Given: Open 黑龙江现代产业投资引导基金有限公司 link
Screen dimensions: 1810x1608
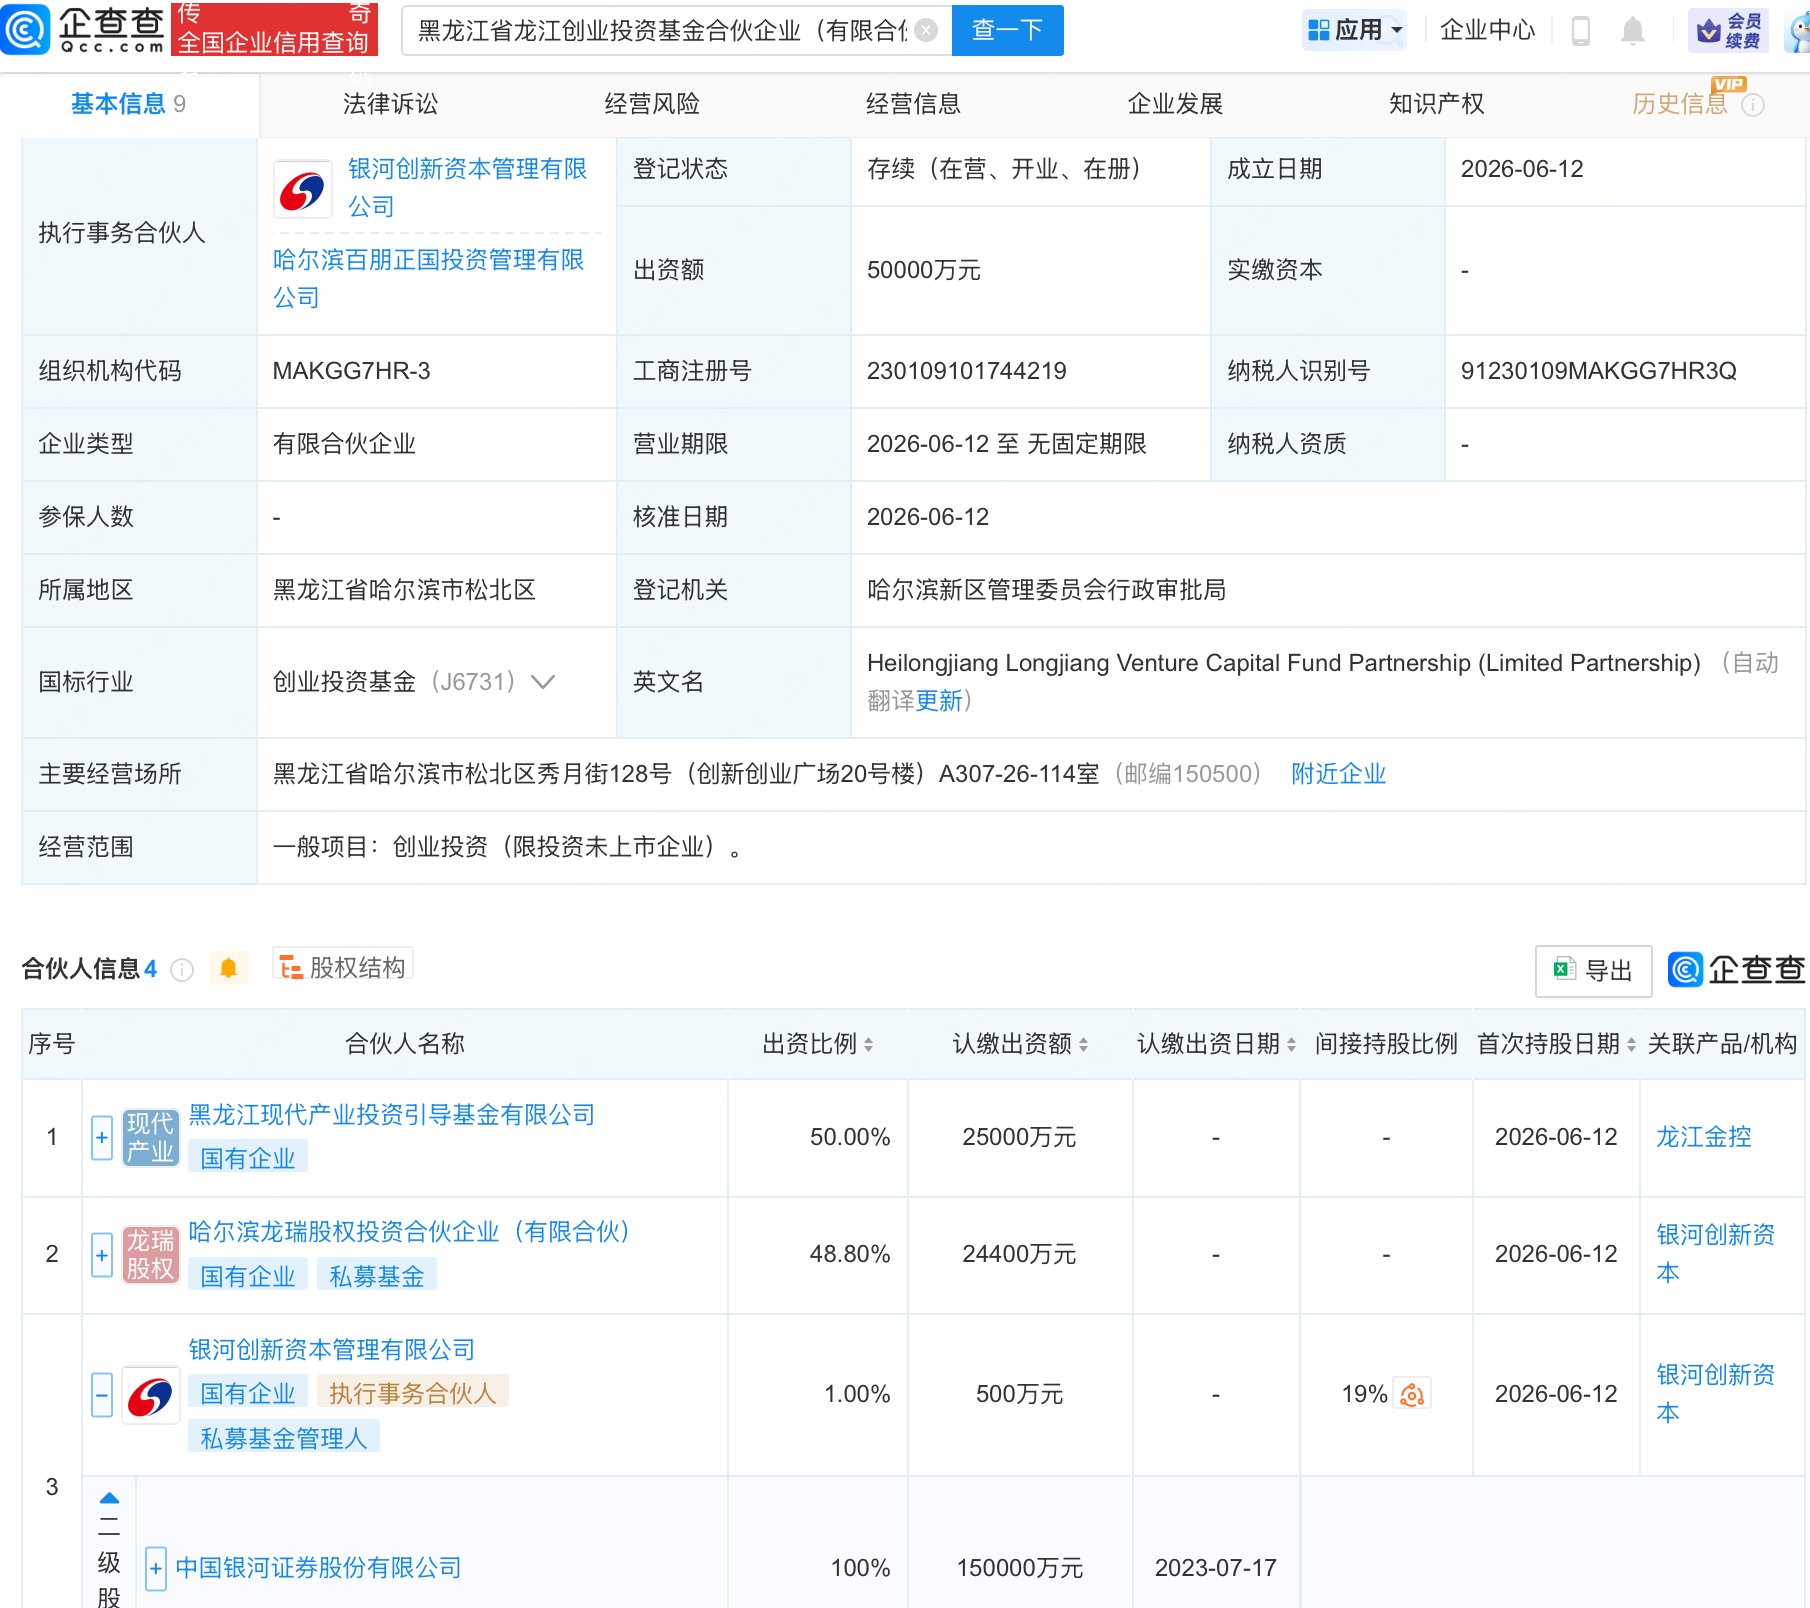Looking at the screenshot, I should tap(392, 1115).
